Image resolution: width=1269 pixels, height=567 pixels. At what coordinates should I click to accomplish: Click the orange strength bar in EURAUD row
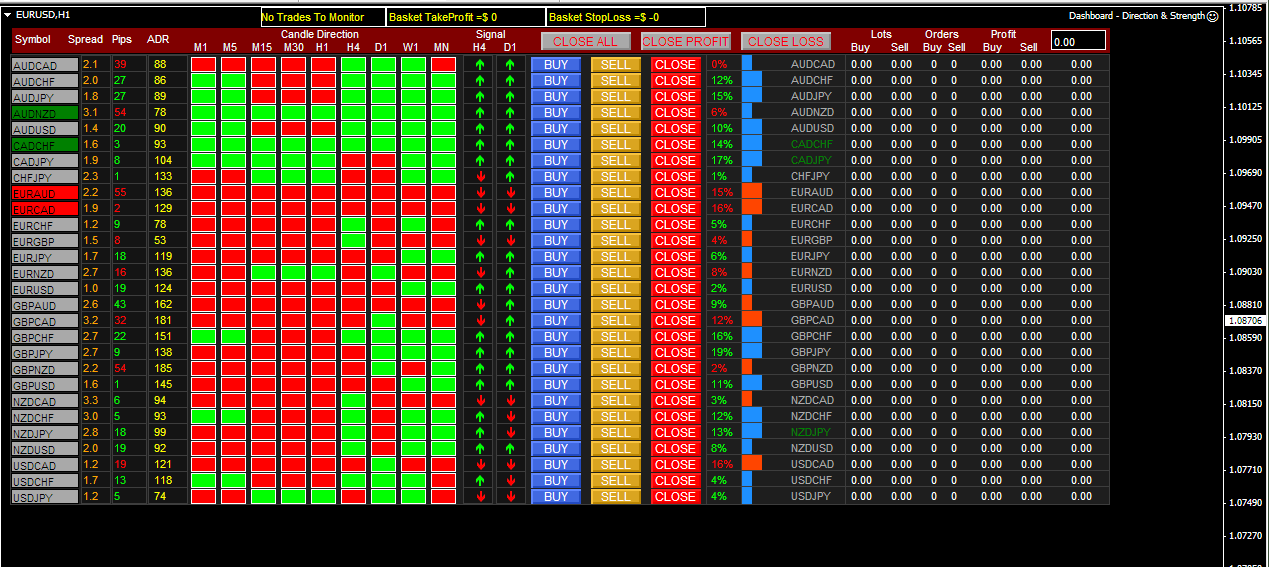[x=751, y=192]
